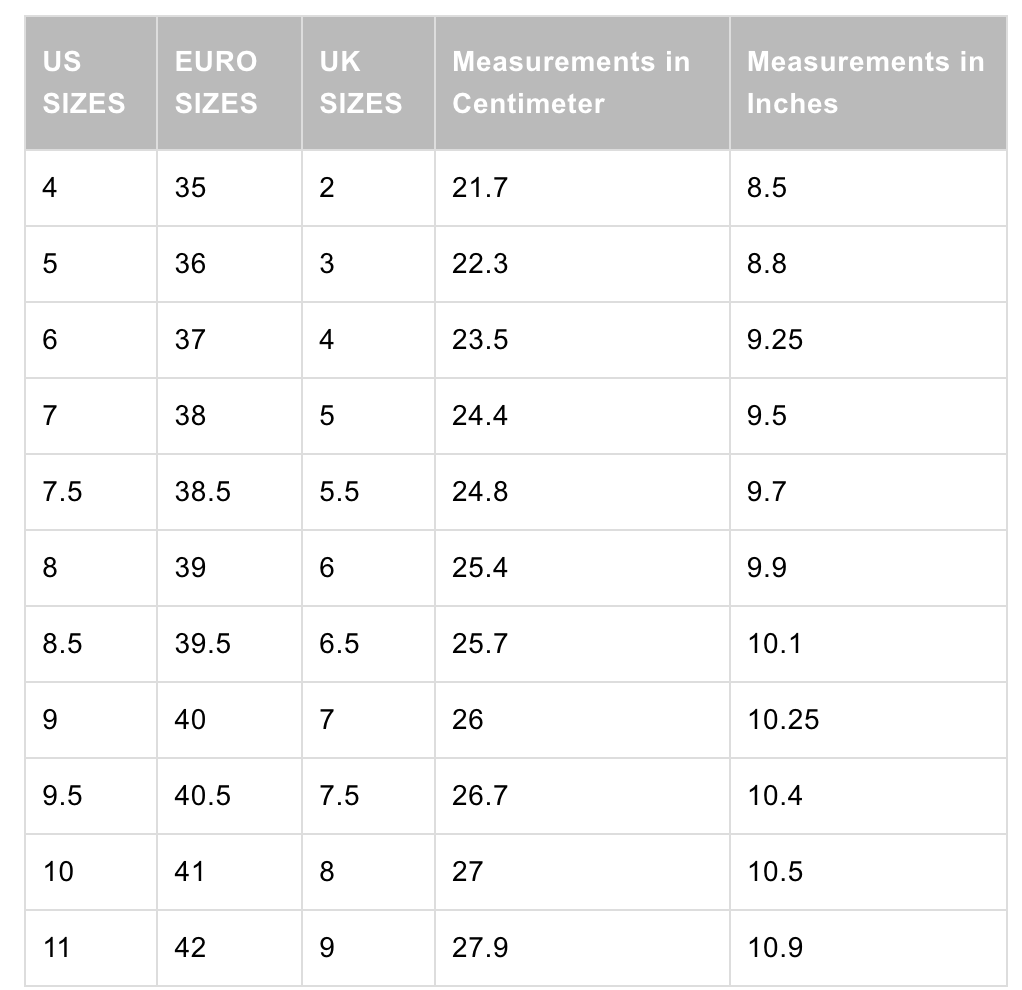The image size is (1022, 990).
Task: Click the UK SIZES column header
Action: [x=360, y=82]
